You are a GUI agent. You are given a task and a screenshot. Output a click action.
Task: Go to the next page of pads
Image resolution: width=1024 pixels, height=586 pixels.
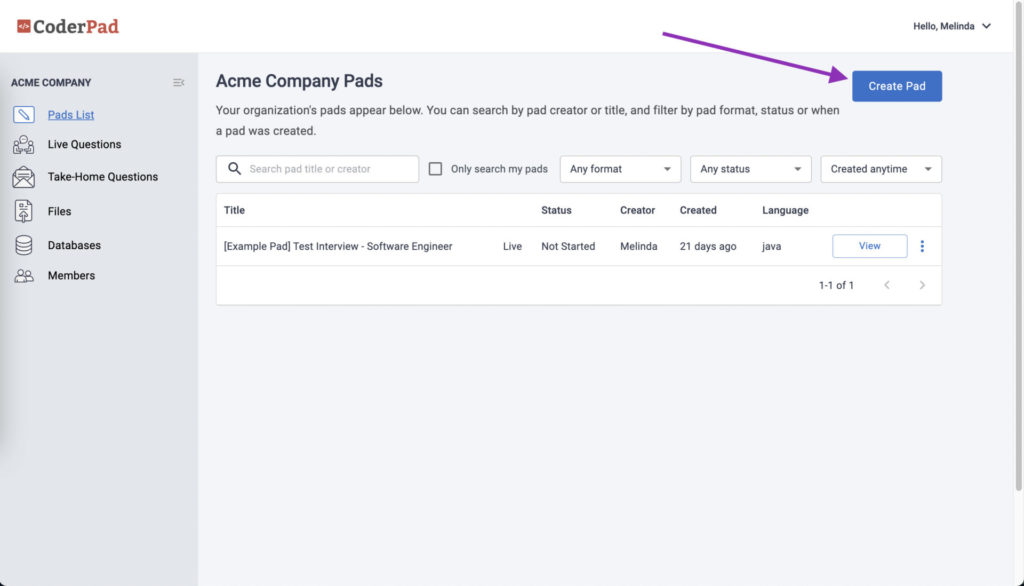[922, 285]
